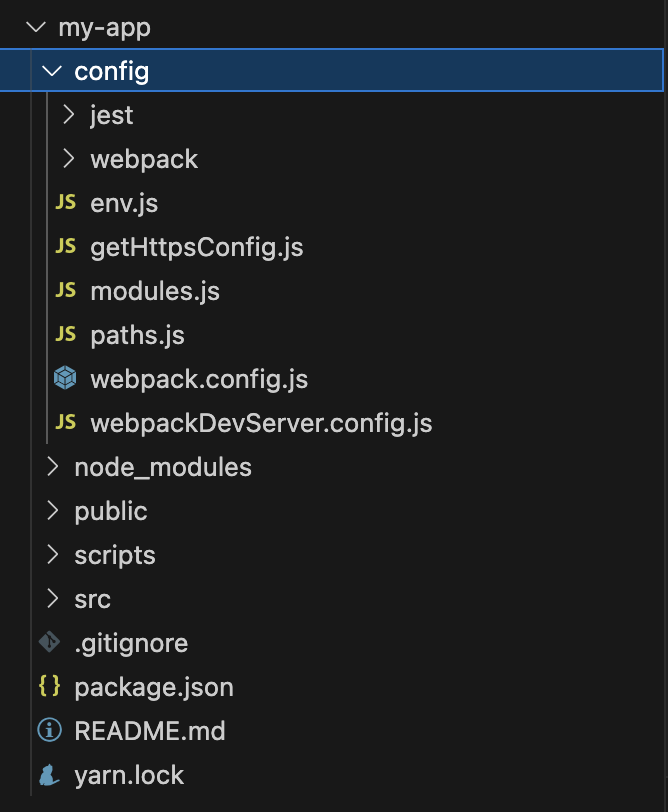The height and width of the screenshot is (812, 668).
Task: Click the yarn cat icon beside yarn.lock
Action: click(x=49, y=775)
